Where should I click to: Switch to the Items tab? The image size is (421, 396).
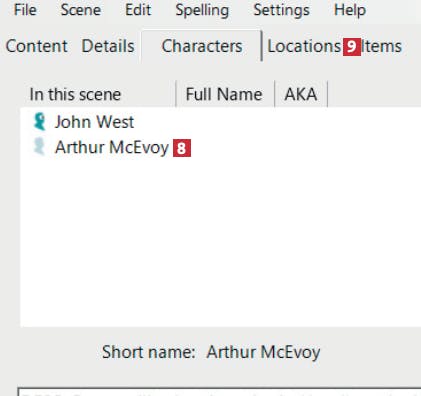(x=382, y=46)
